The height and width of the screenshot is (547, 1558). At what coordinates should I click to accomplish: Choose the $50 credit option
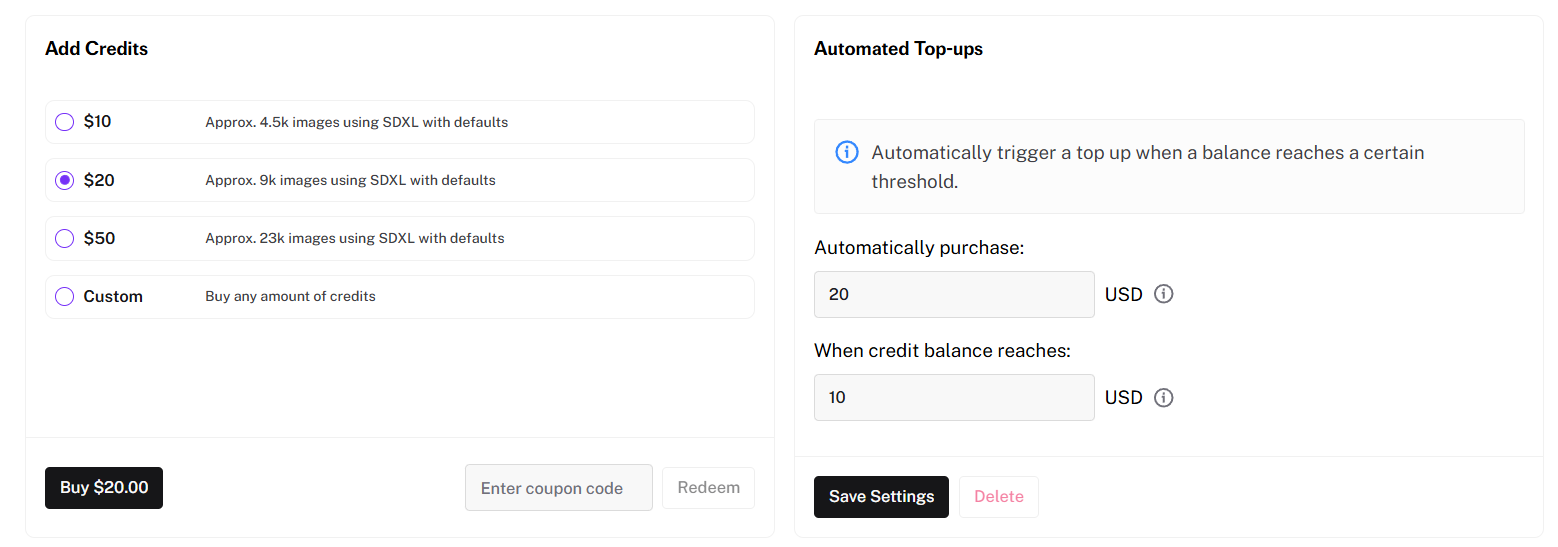click(x=65, y=238)
